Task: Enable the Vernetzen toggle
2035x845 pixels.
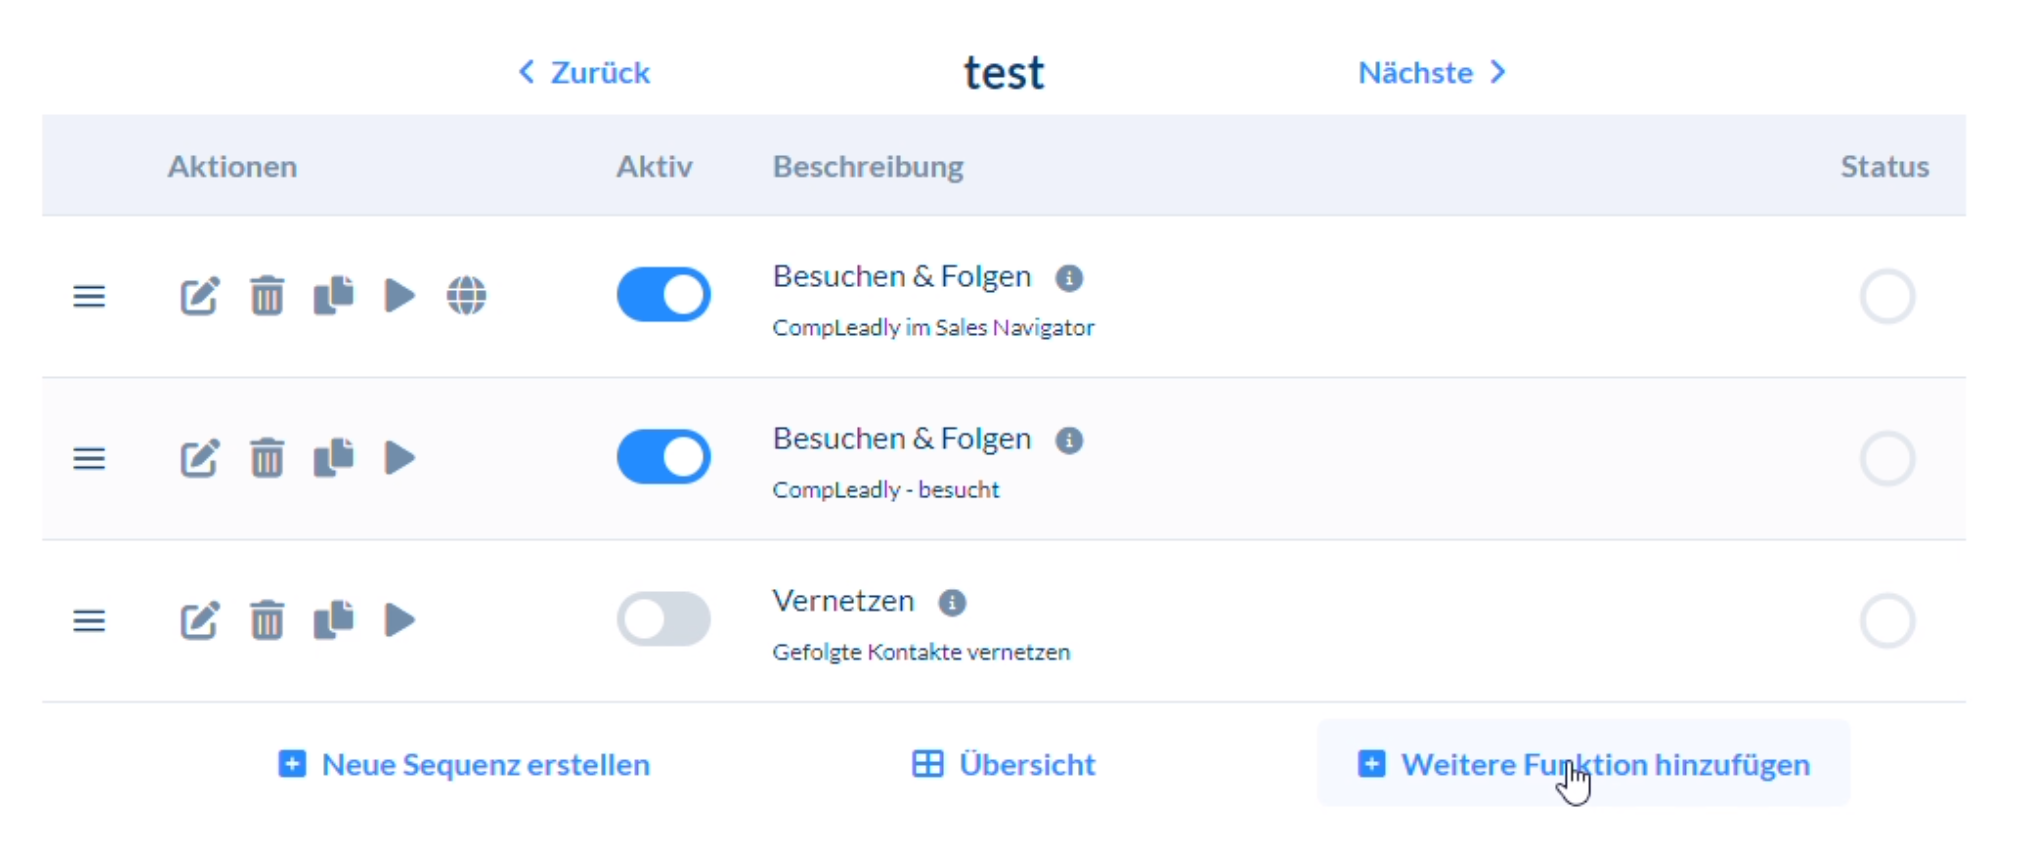Action: click(x=663, y=620)
